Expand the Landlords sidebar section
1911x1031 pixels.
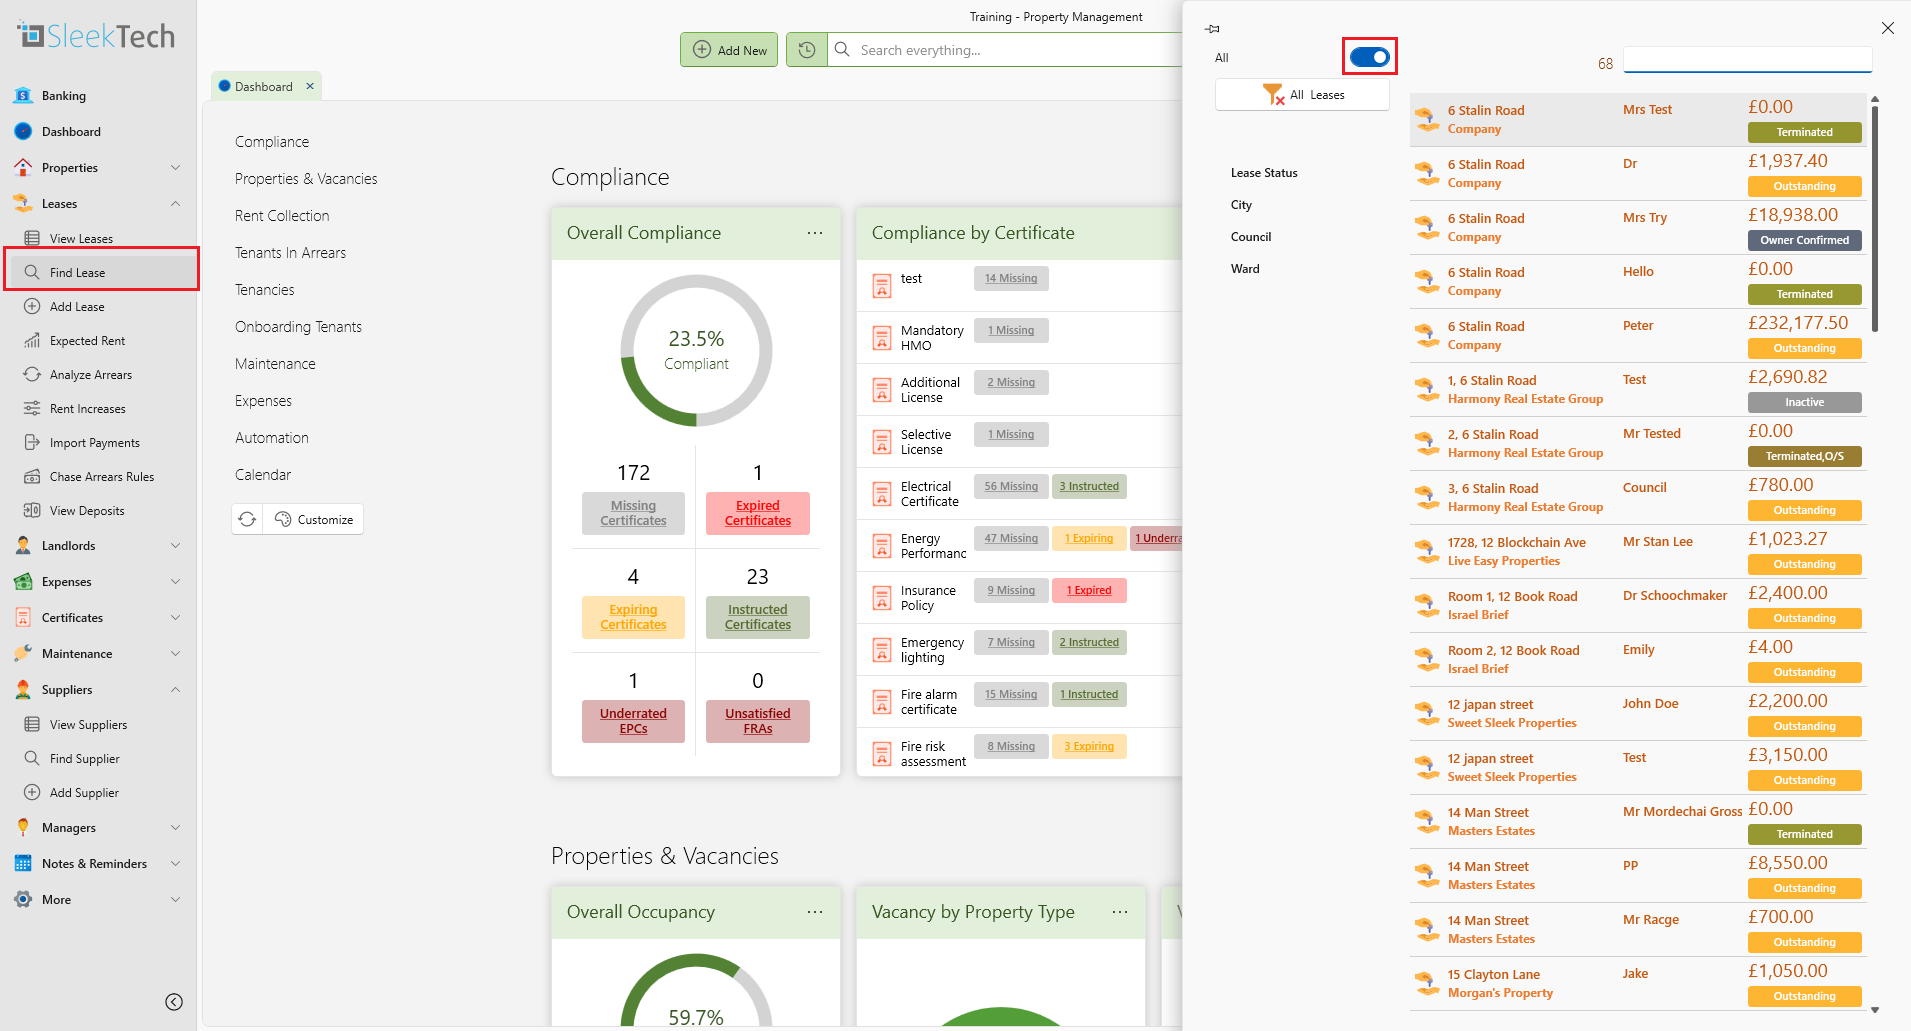[176, 546]
